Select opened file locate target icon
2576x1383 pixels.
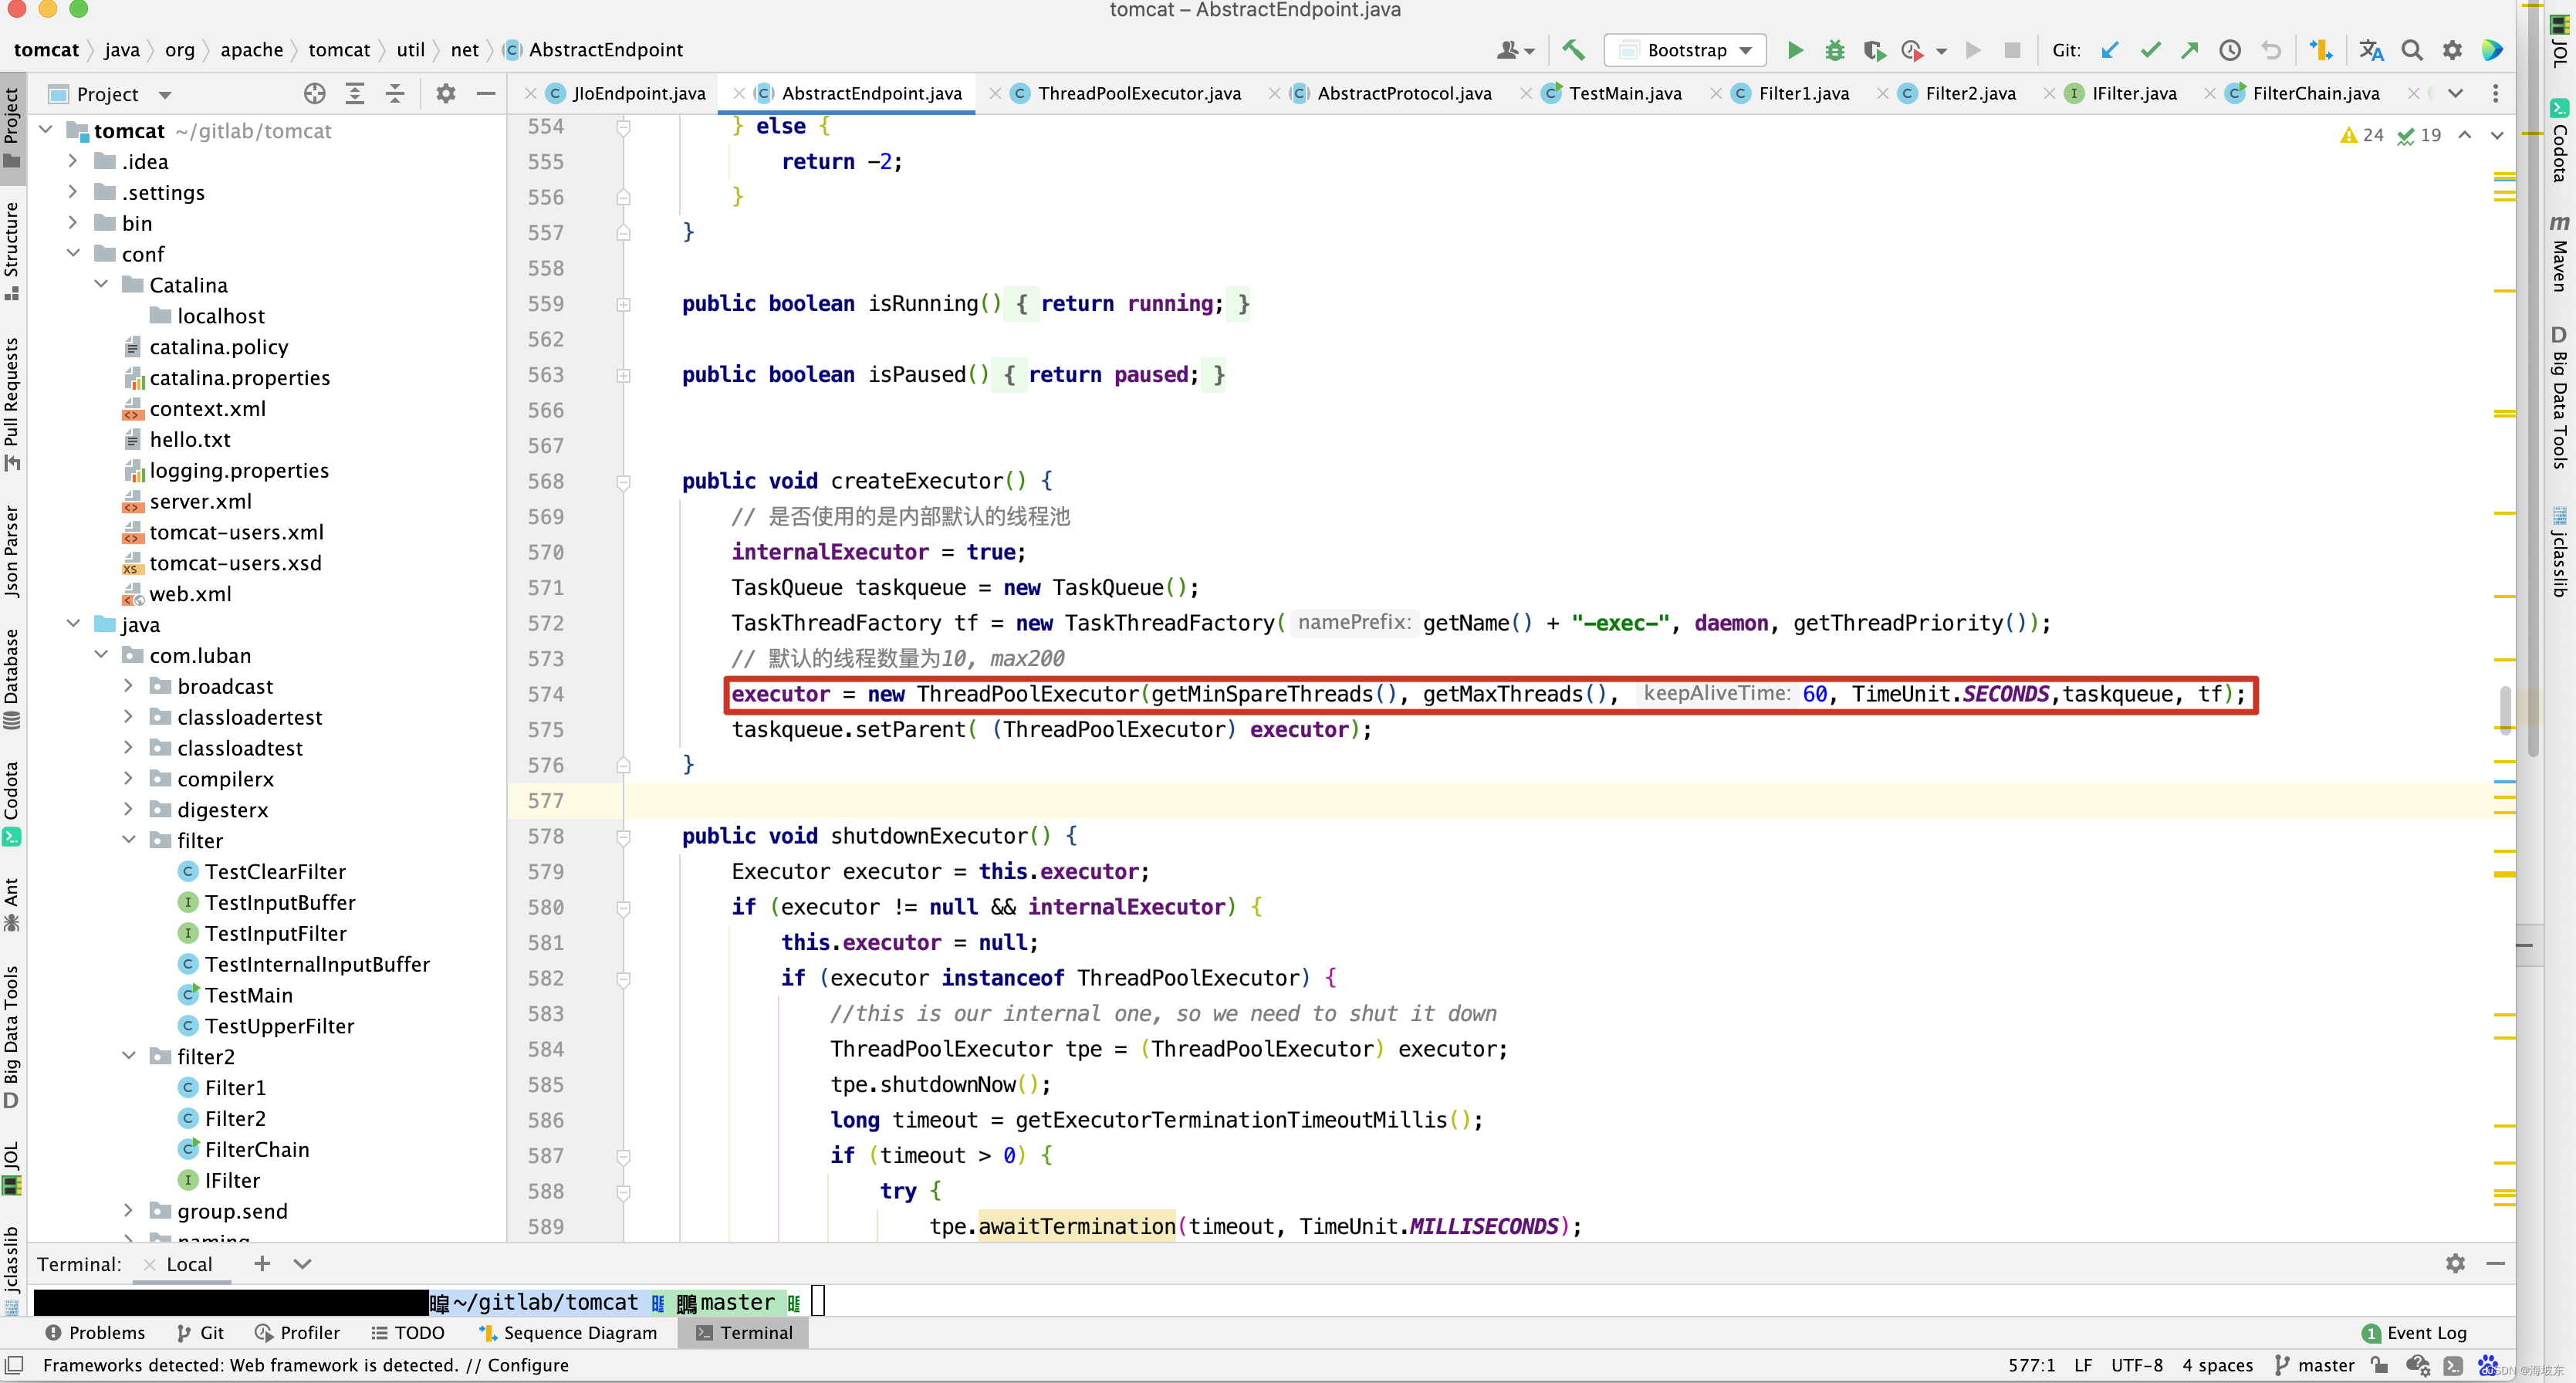(314, 94)
